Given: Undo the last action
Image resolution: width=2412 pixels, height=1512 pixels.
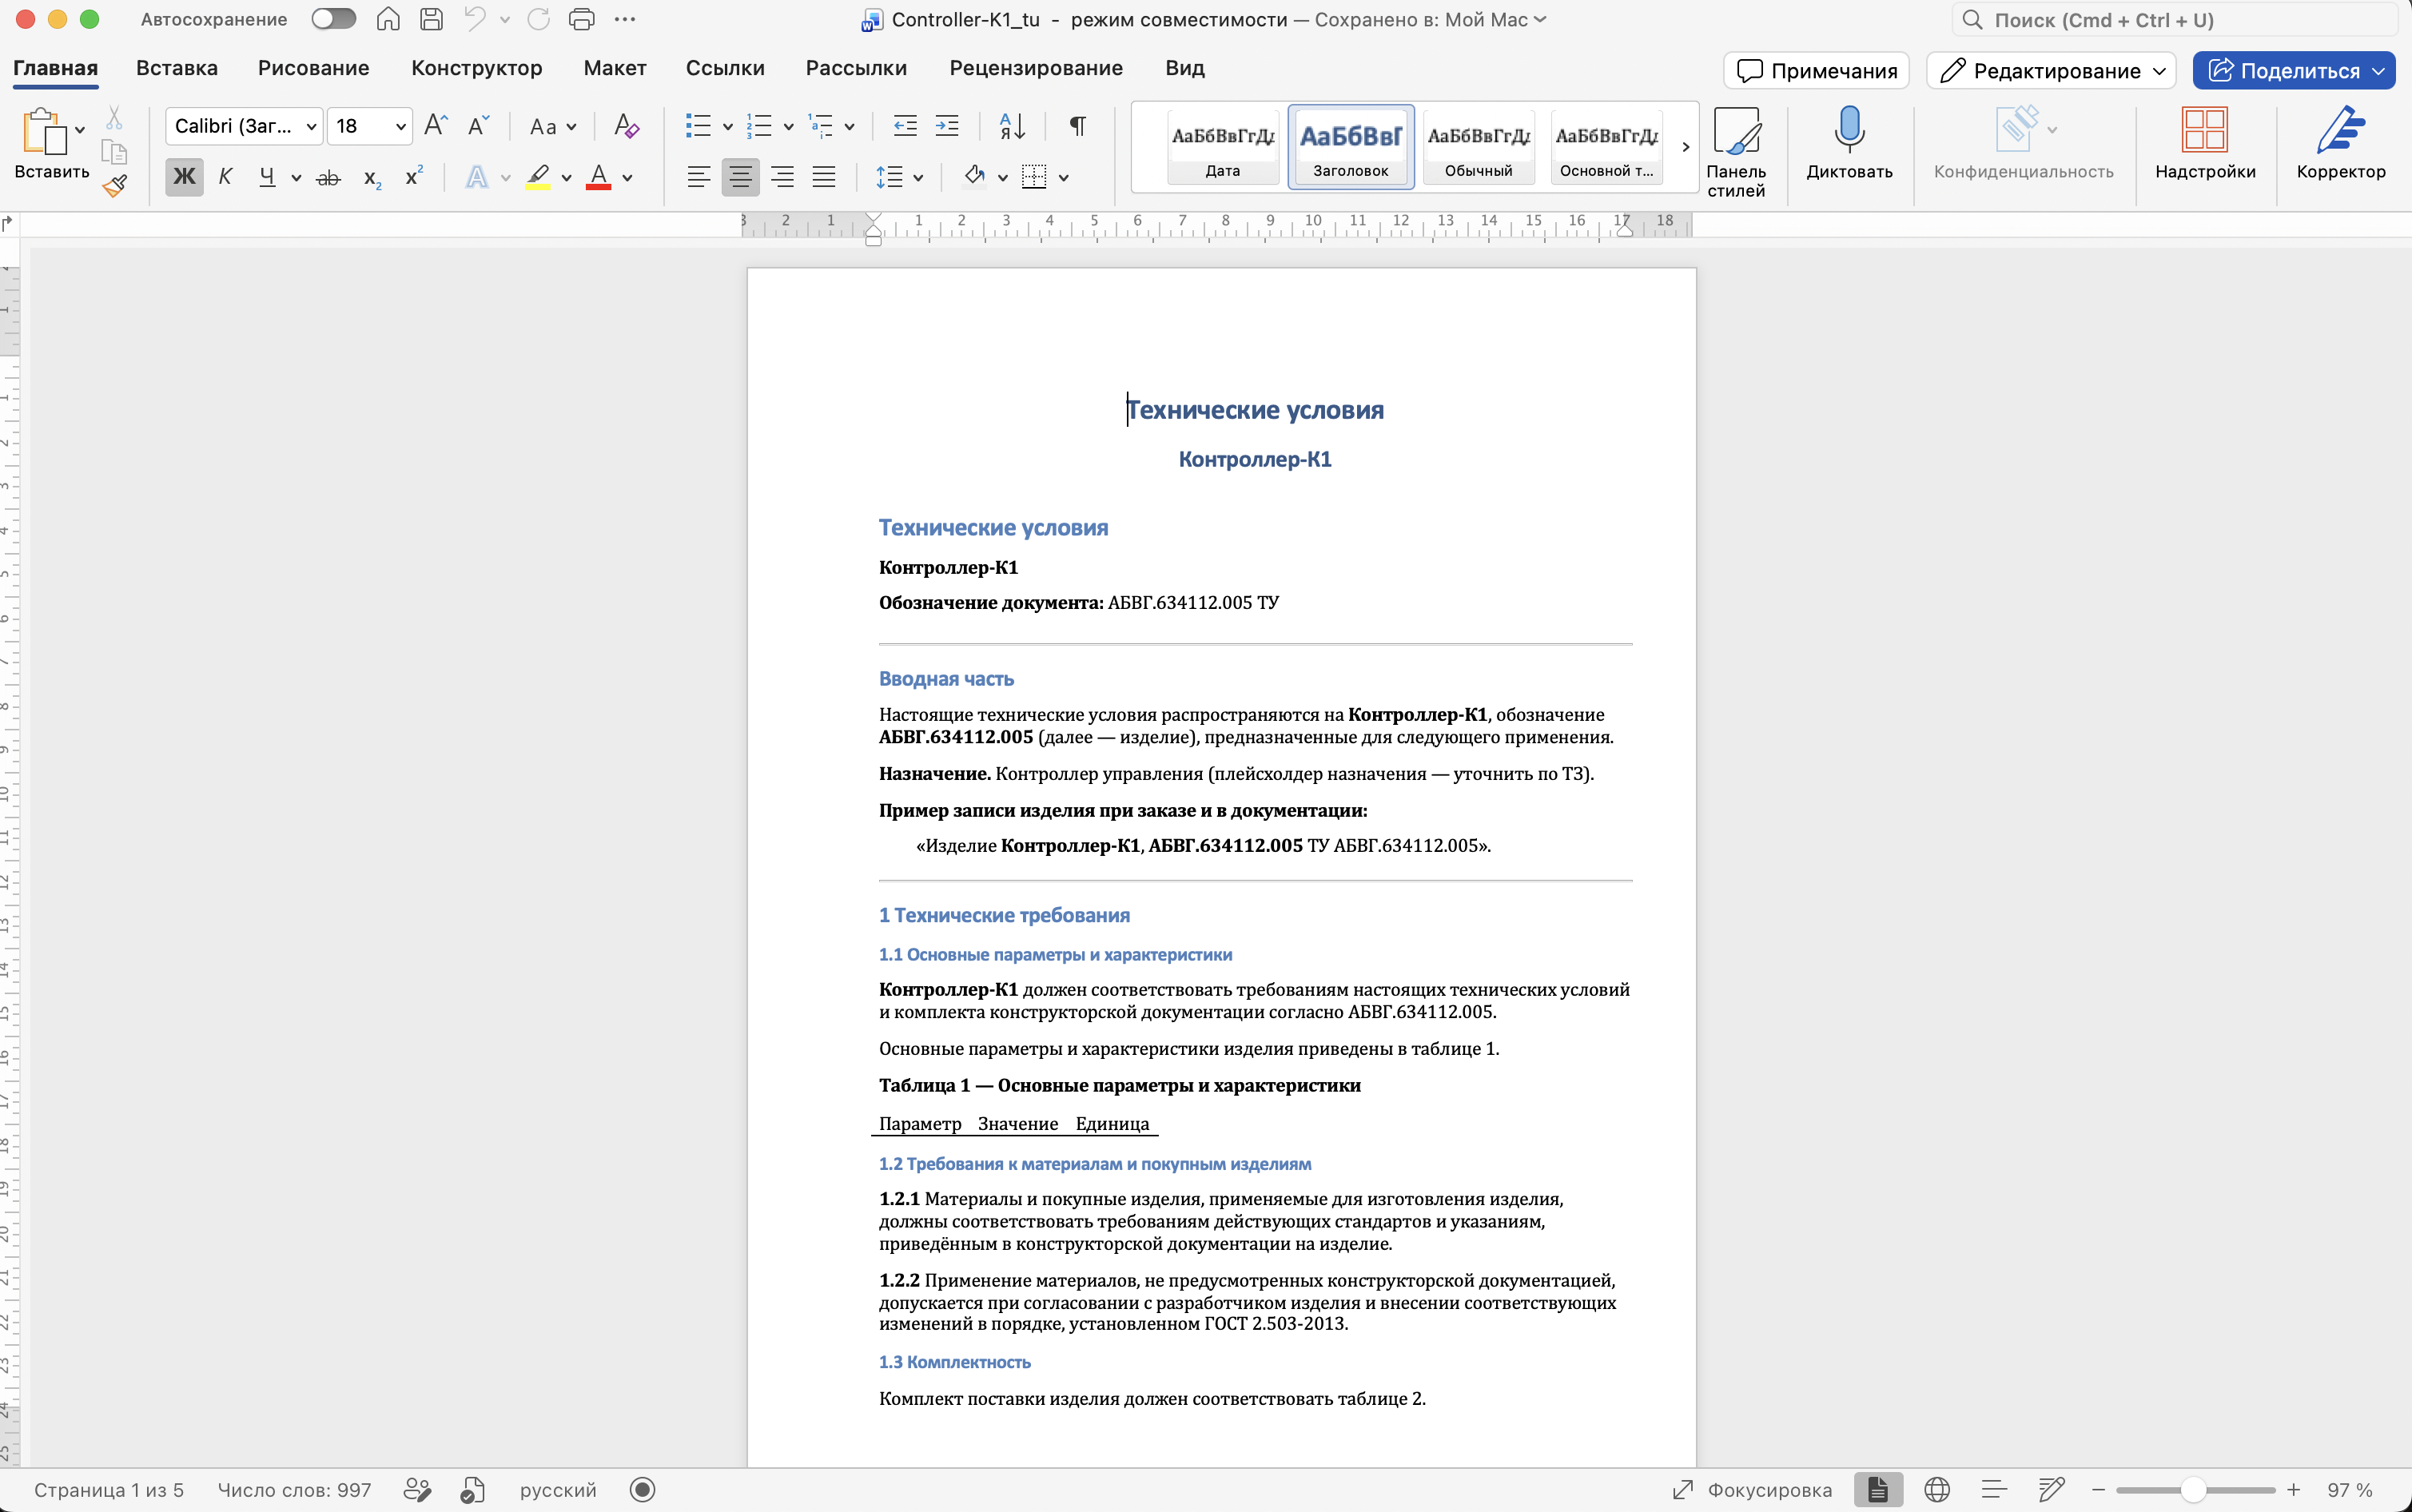Looking at the screenshot, I should click(475, 19).
